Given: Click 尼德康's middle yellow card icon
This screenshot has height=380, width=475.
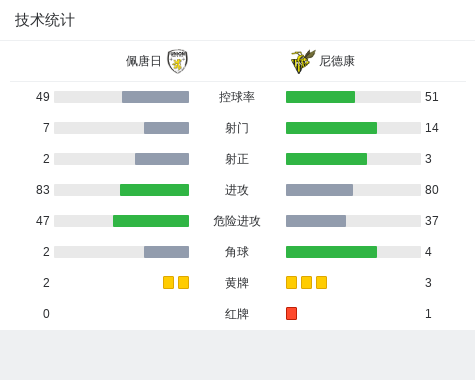Looking at the screenshot, I should (x=306, y=282).
